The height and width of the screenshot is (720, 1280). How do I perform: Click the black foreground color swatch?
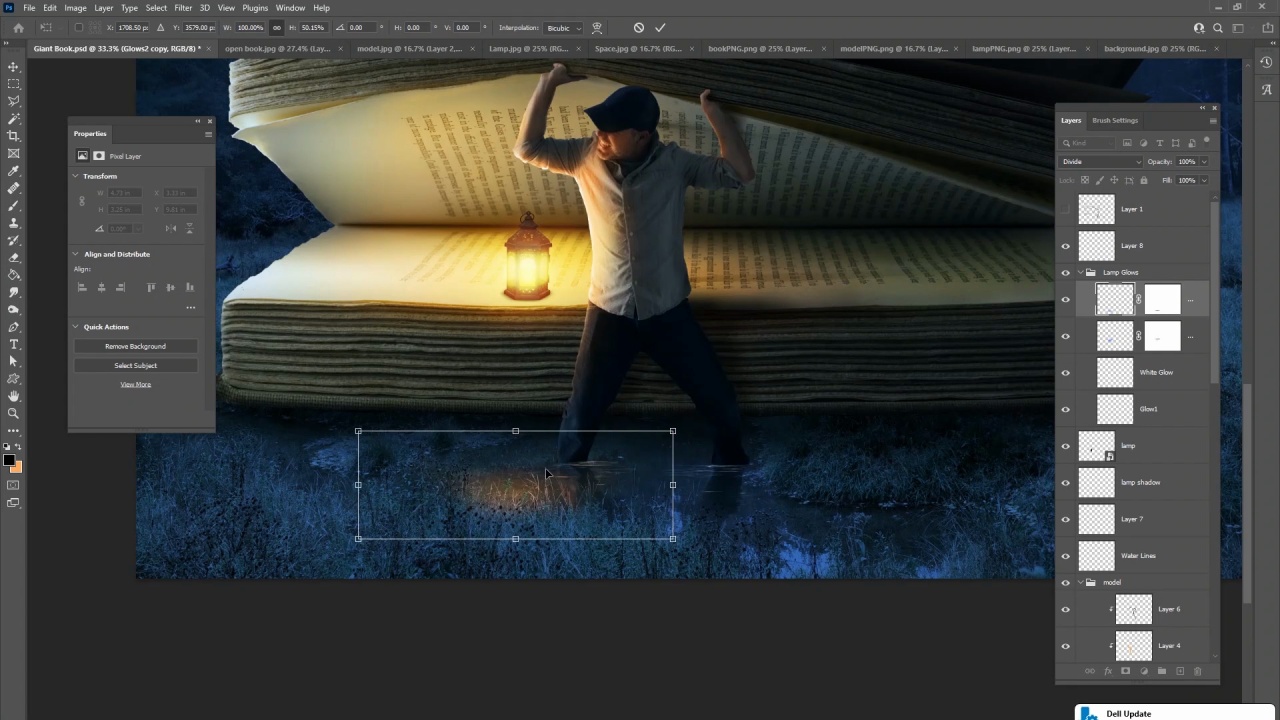click(9, 460)
